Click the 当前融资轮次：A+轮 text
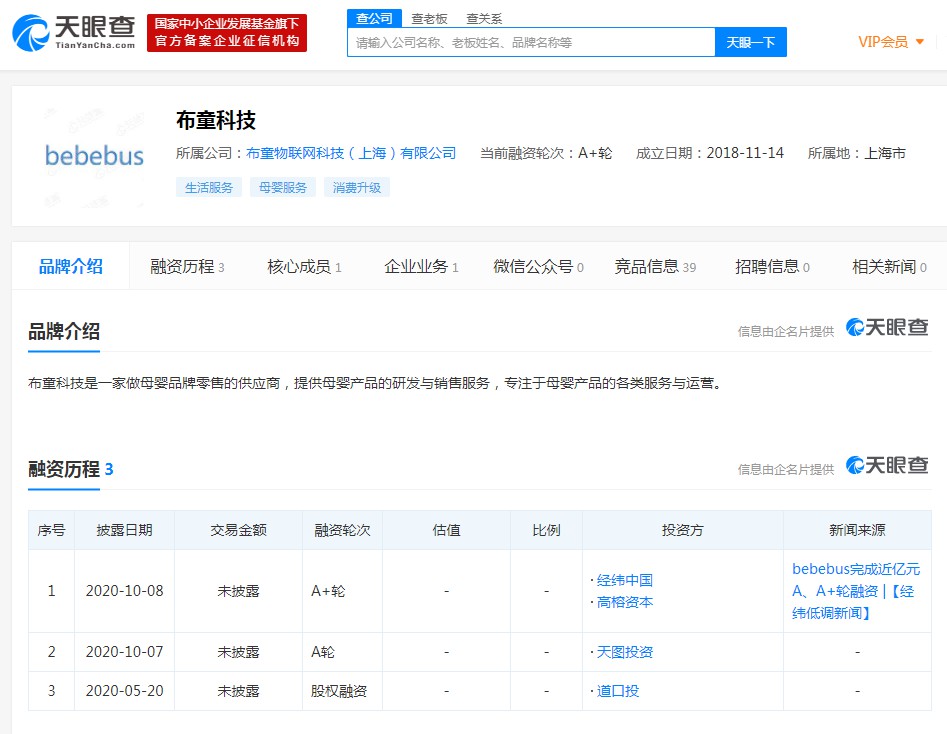Image resolution: width=947 pixels, height=734 pixels. pos(546,153)
